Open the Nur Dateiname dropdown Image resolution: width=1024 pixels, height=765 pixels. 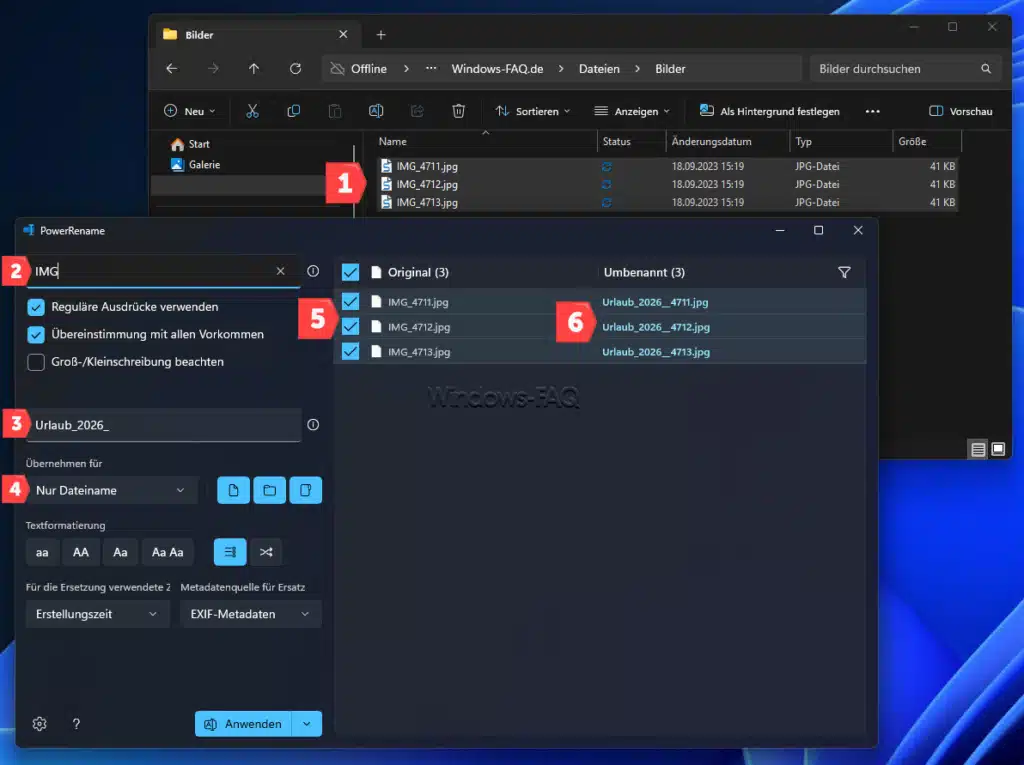point(111,490)
